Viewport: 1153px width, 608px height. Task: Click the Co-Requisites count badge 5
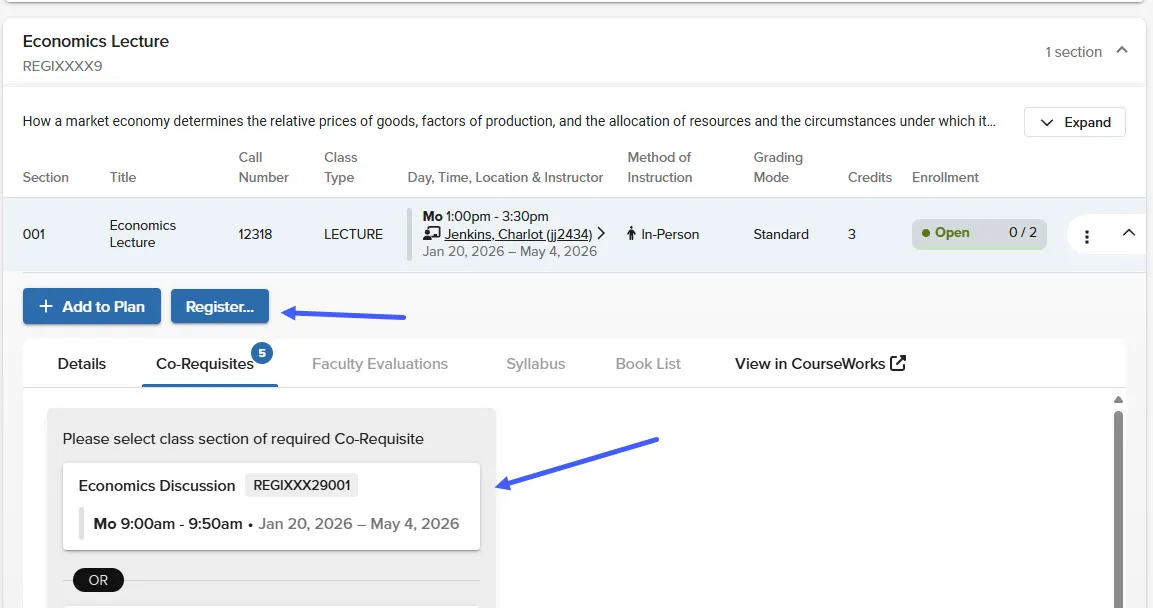coord(262,353)
